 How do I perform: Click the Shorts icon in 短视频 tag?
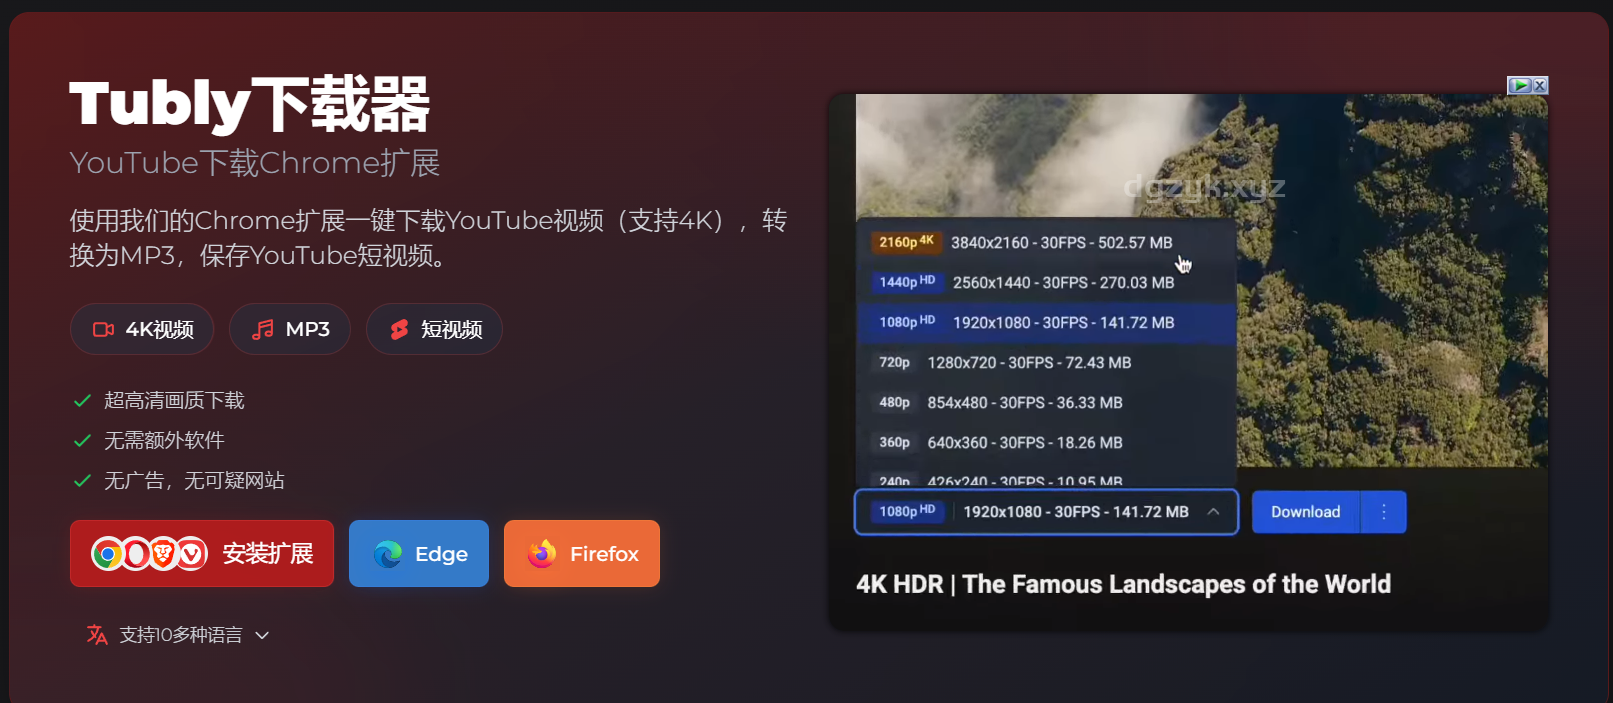click(x=399, y=329)
